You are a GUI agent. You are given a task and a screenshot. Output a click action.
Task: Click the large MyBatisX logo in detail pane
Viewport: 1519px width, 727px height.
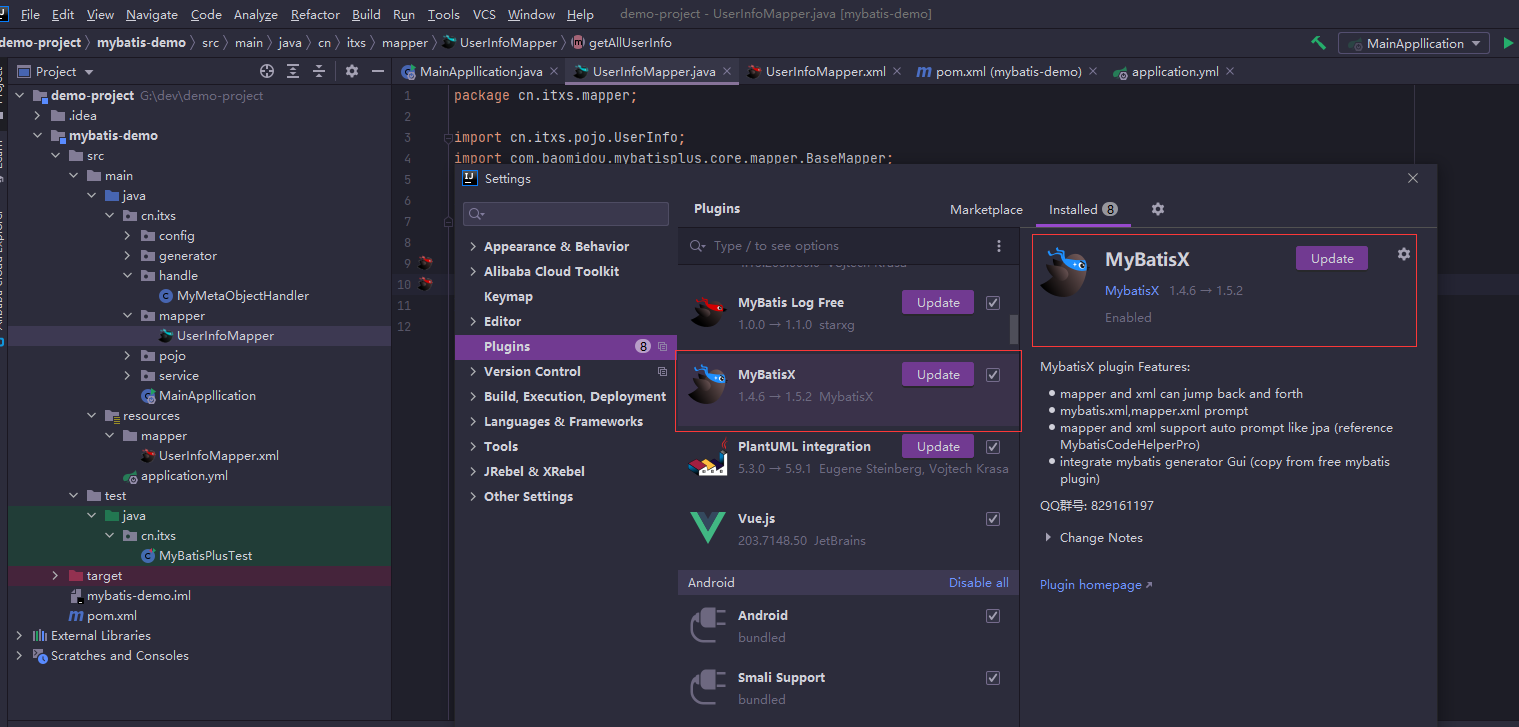[x=1064, y=271]
